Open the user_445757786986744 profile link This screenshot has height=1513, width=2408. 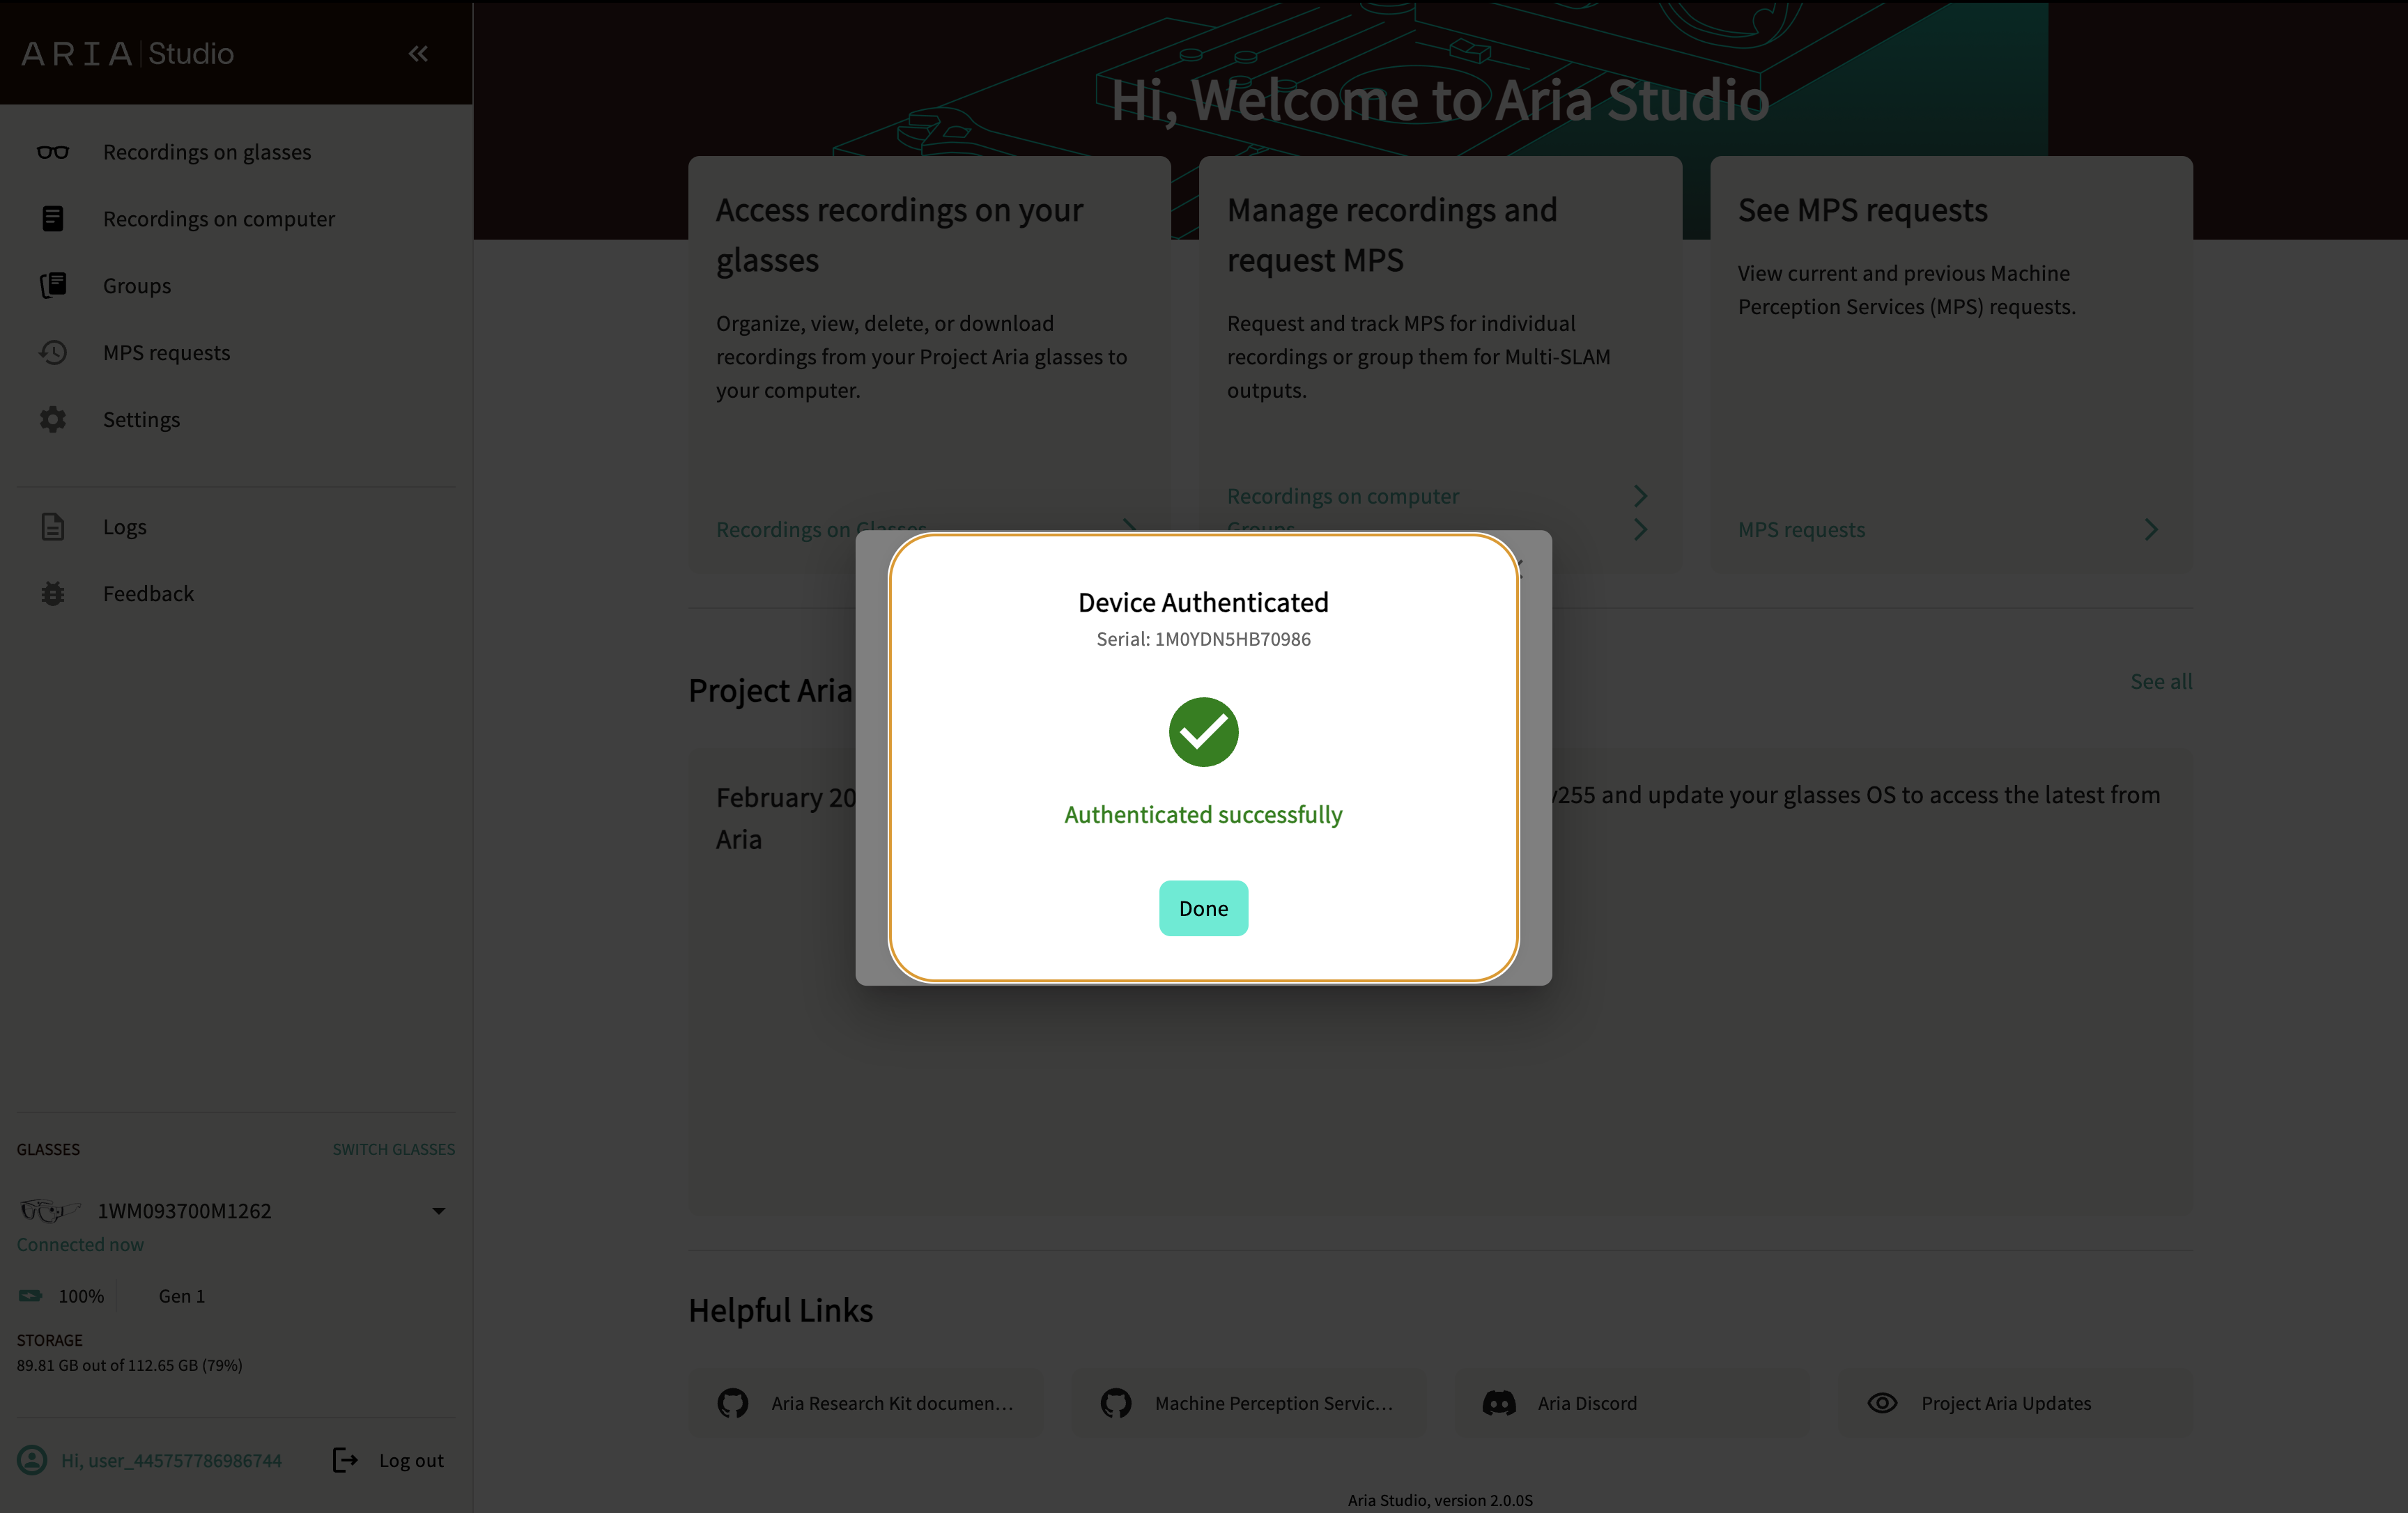tap(172, 1460)
